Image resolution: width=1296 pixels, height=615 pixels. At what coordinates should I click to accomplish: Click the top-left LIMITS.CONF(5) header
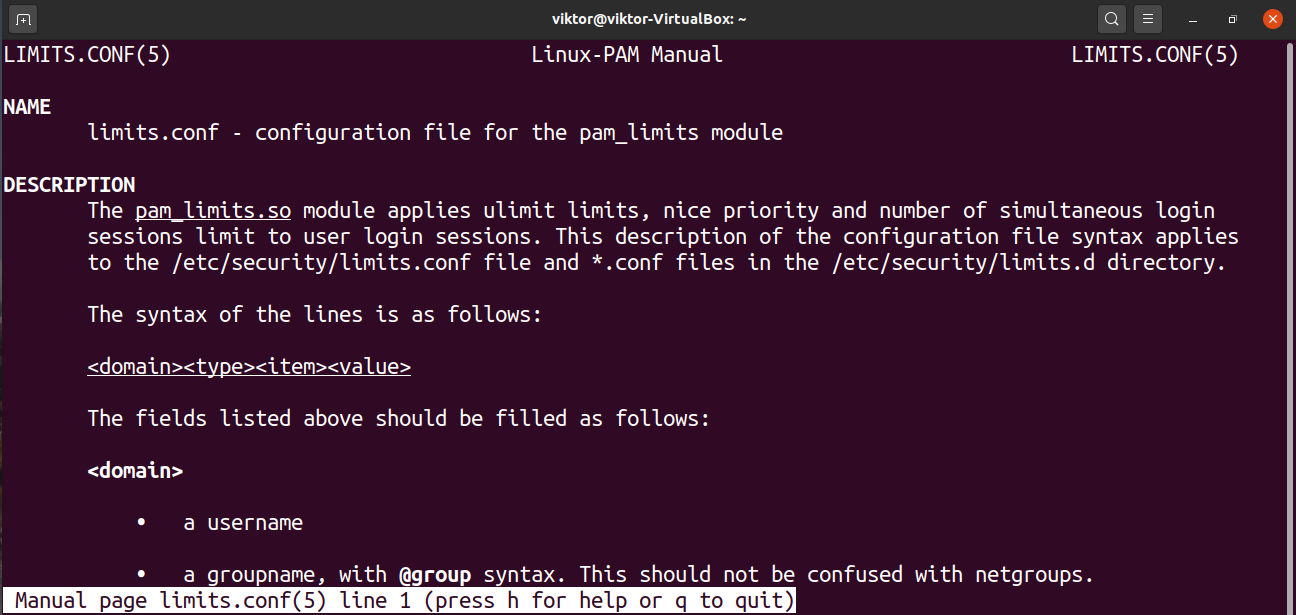tap(87, 55)
